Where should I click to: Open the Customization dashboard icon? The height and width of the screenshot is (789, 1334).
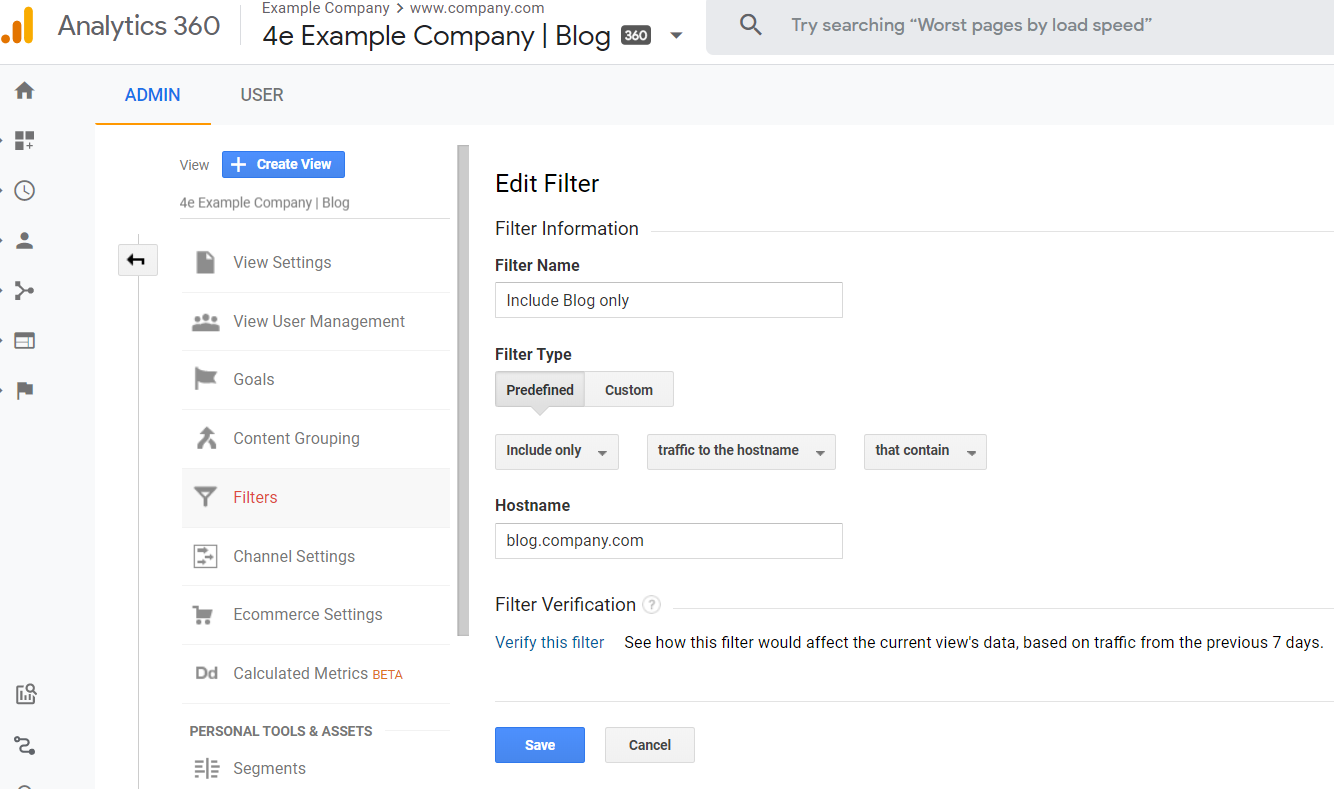(x=25, y=141)
